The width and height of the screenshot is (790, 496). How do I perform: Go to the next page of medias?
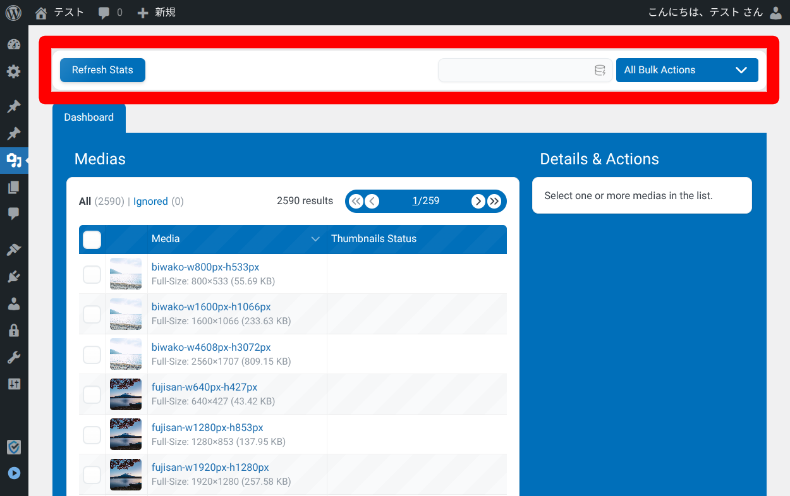[478, 201]
